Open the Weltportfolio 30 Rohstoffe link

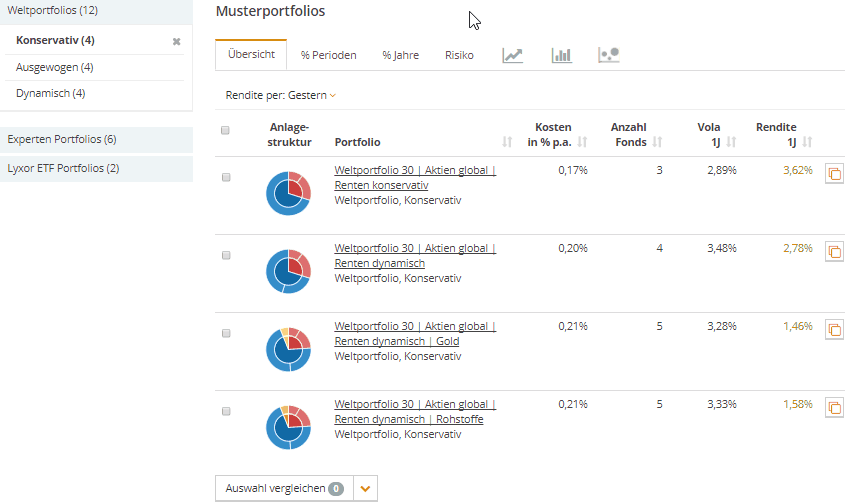click(414, 412)
